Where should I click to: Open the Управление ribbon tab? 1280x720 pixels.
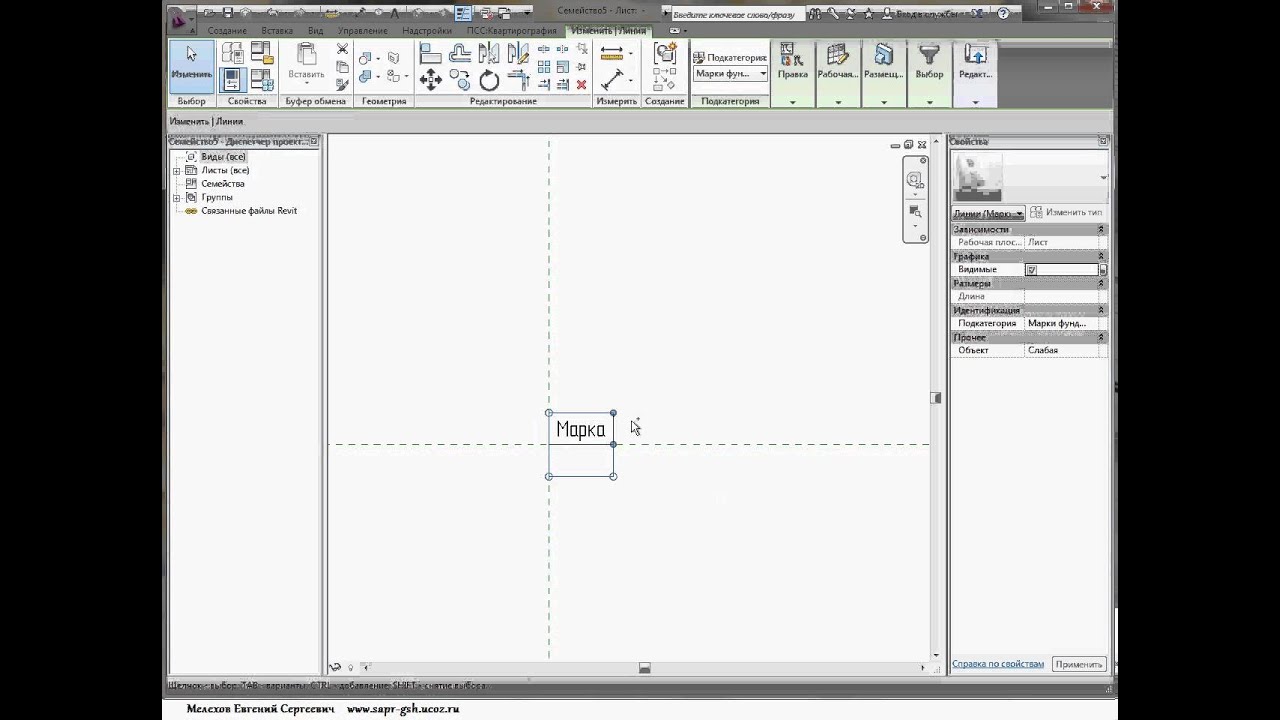[x=362, y=31]
